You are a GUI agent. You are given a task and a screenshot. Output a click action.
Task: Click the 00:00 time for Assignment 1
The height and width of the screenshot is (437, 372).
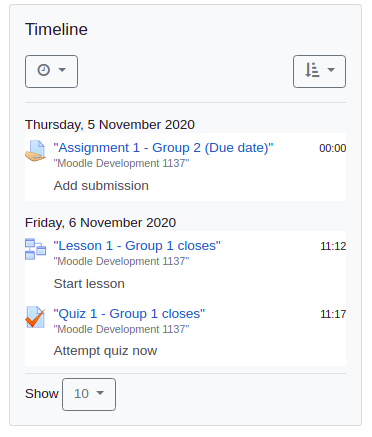[x=333, y=148]
